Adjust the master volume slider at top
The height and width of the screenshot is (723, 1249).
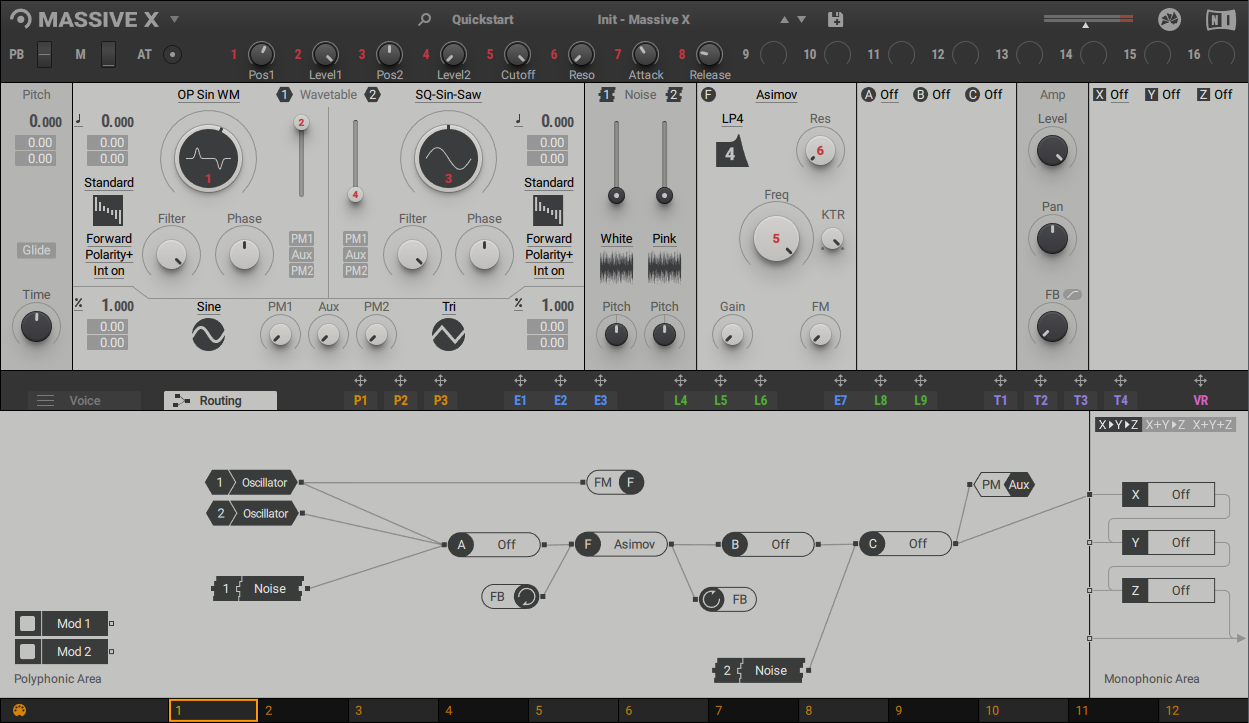coord(1088,19)
